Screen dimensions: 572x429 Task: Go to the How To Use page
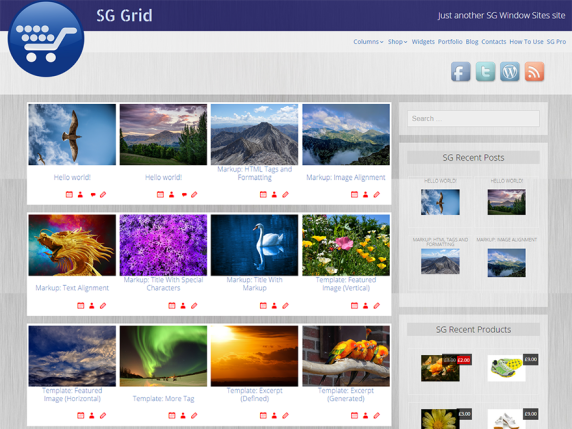526,42
